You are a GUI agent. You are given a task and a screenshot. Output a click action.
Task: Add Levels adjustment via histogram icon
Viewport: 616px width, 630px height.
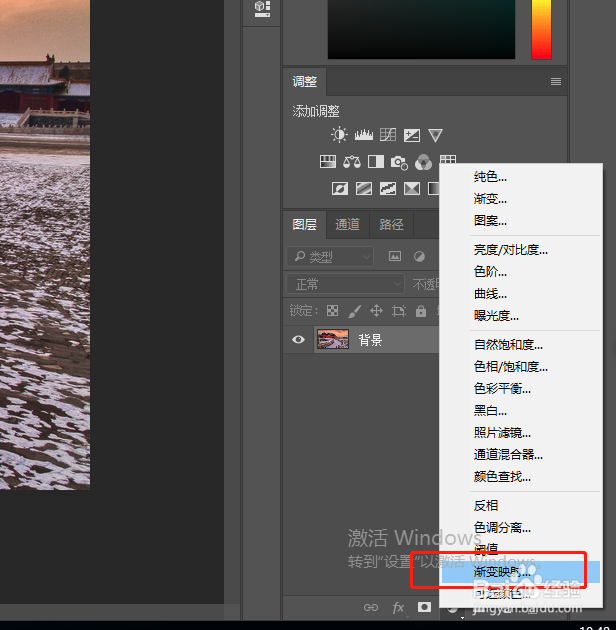(x=364, y=135)
